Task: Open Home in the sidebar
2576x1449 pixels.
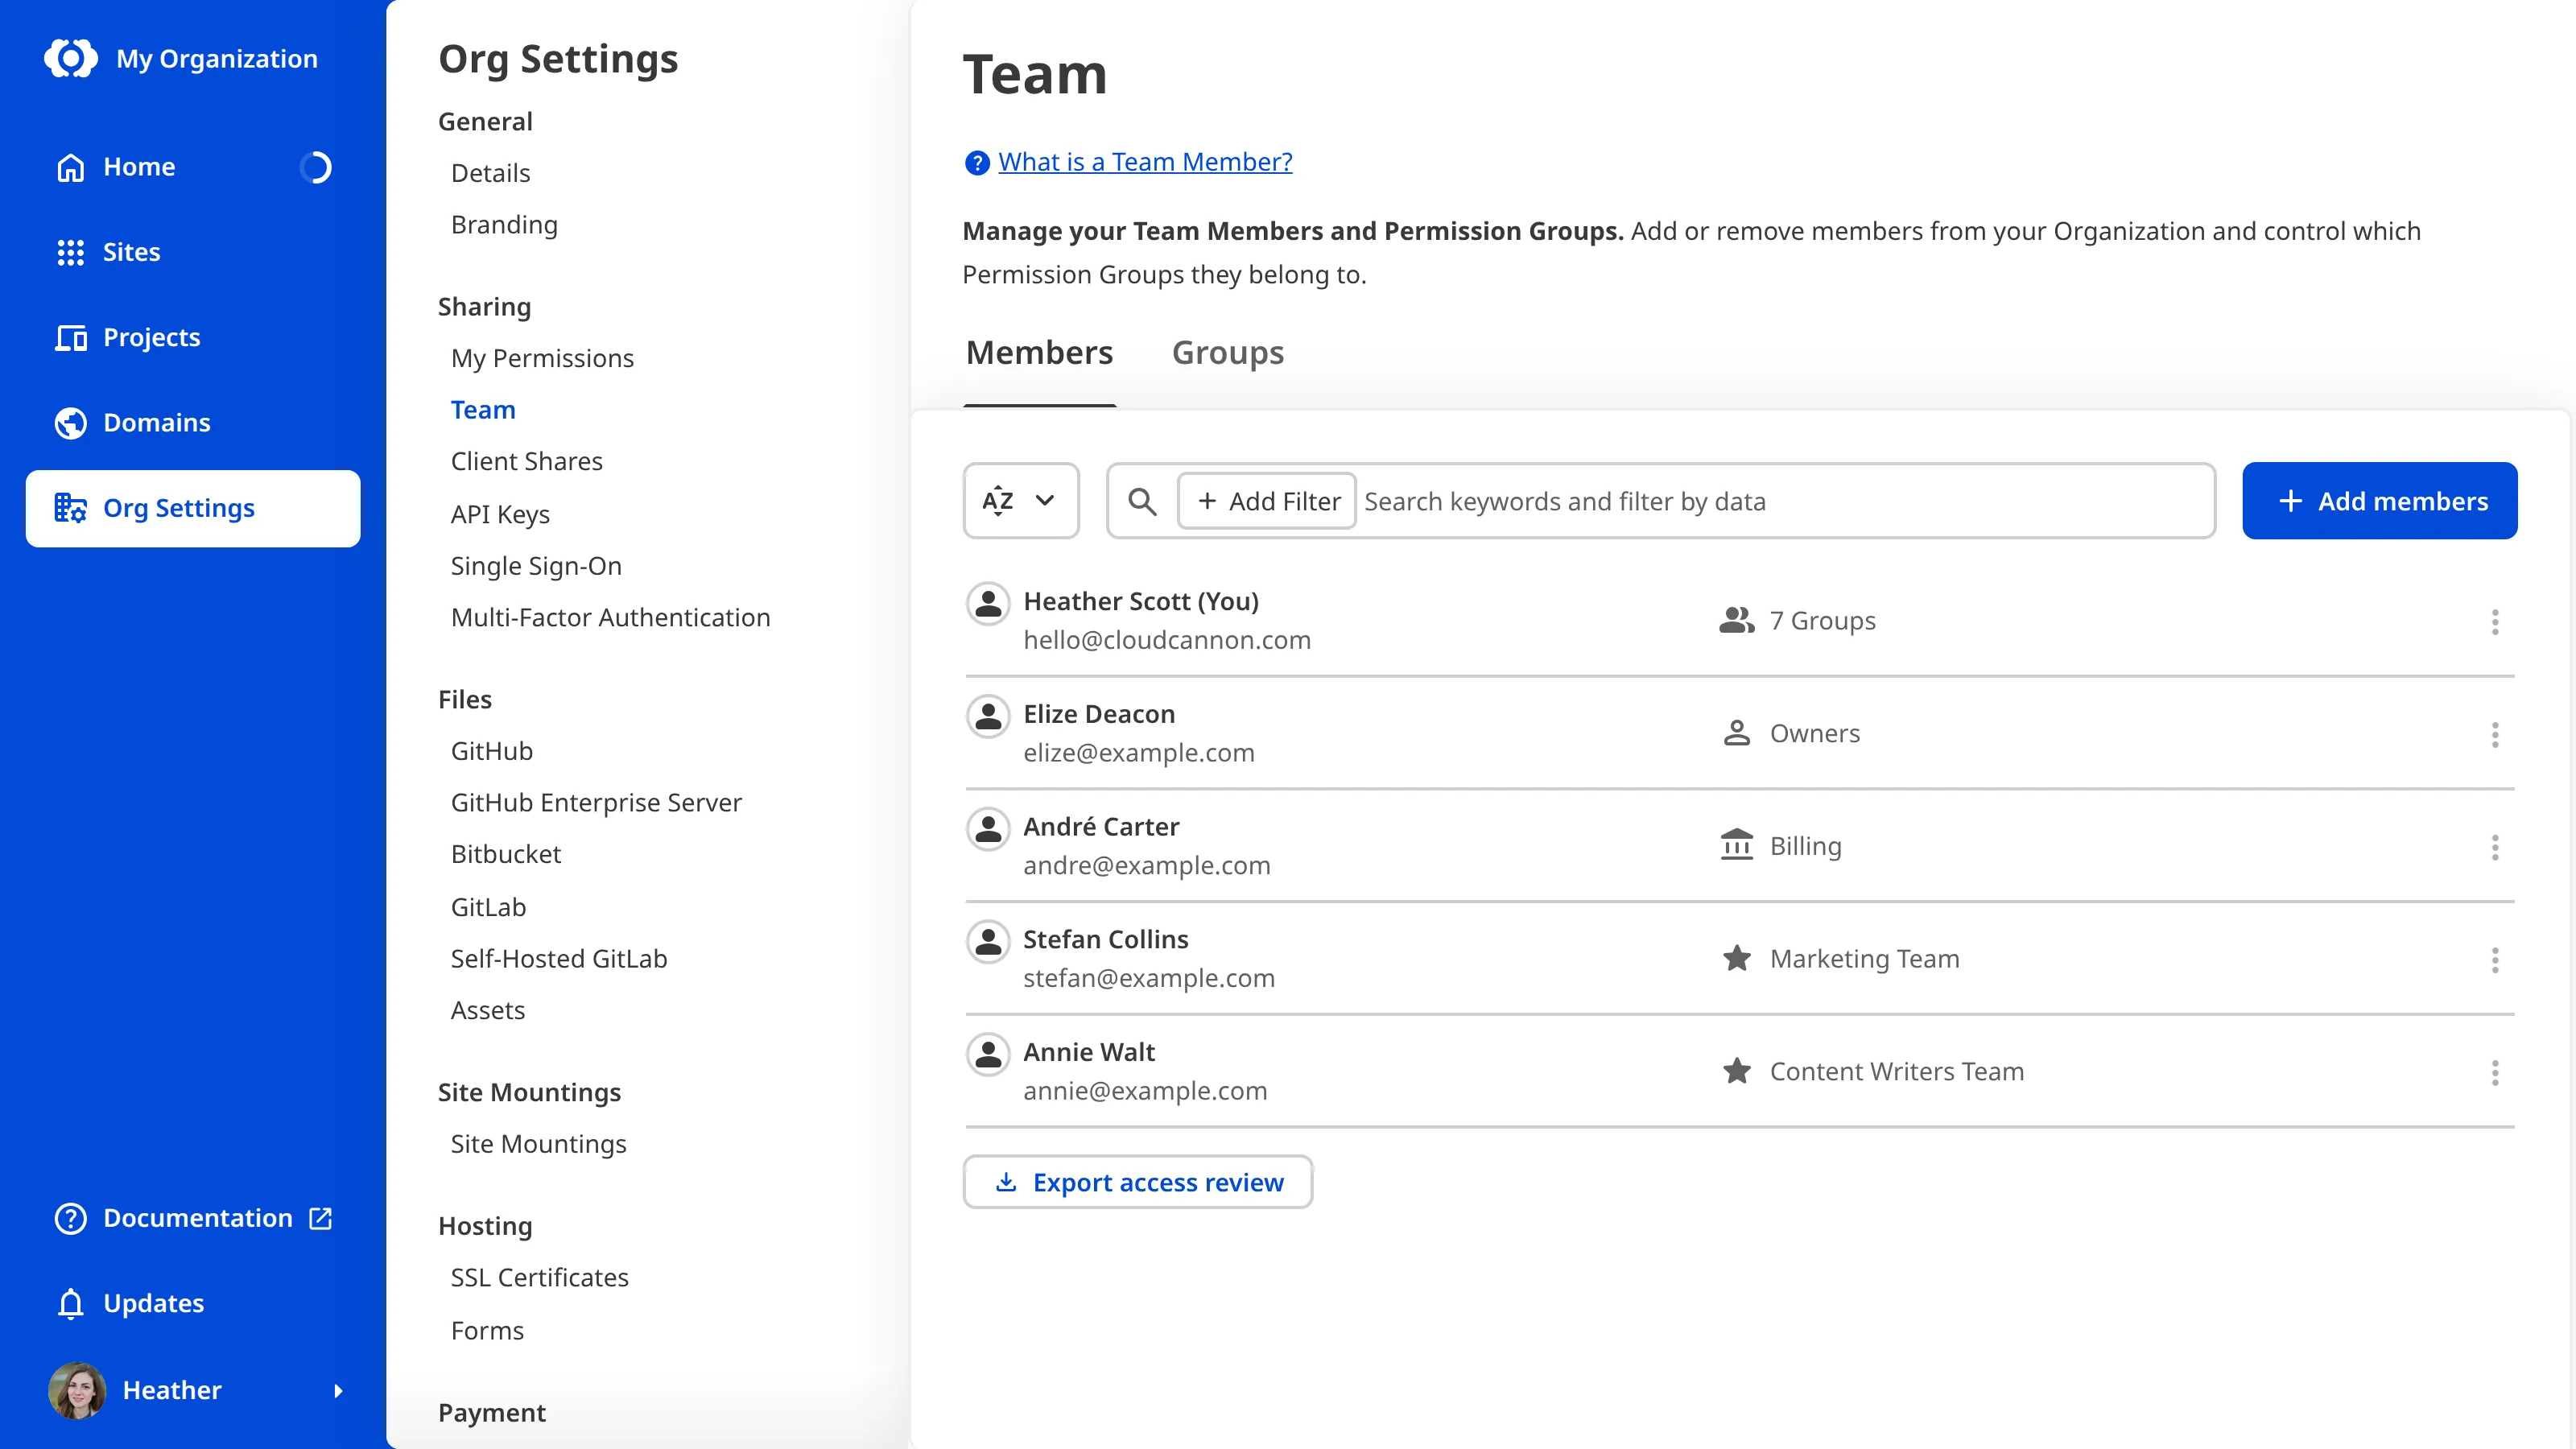Action: [x=193, y=167]
